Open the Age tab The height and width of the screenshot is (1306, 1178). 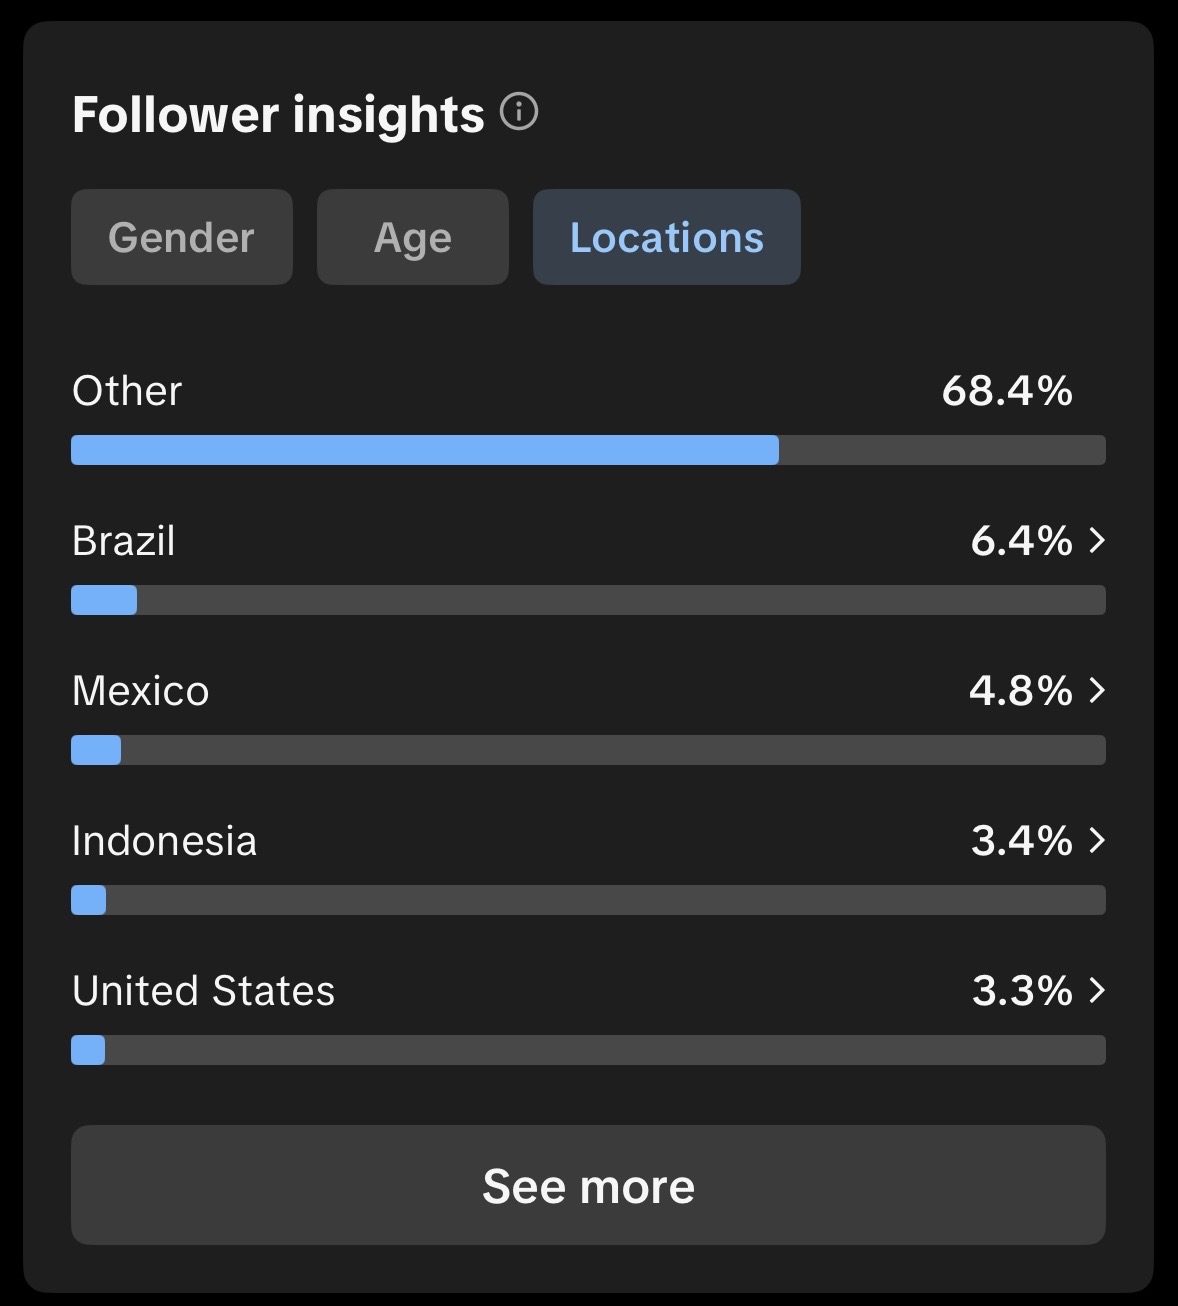(412, 238)
